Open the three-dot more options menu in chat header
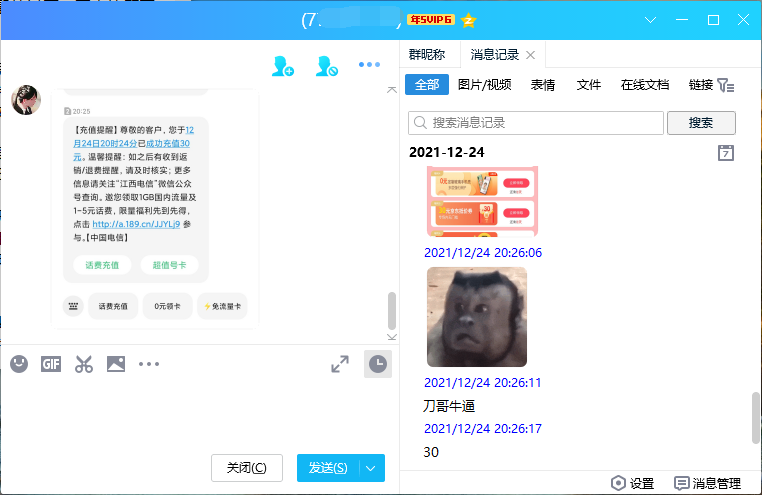The width and height of the screenshot is (762, 495). (x=369, y=65)
